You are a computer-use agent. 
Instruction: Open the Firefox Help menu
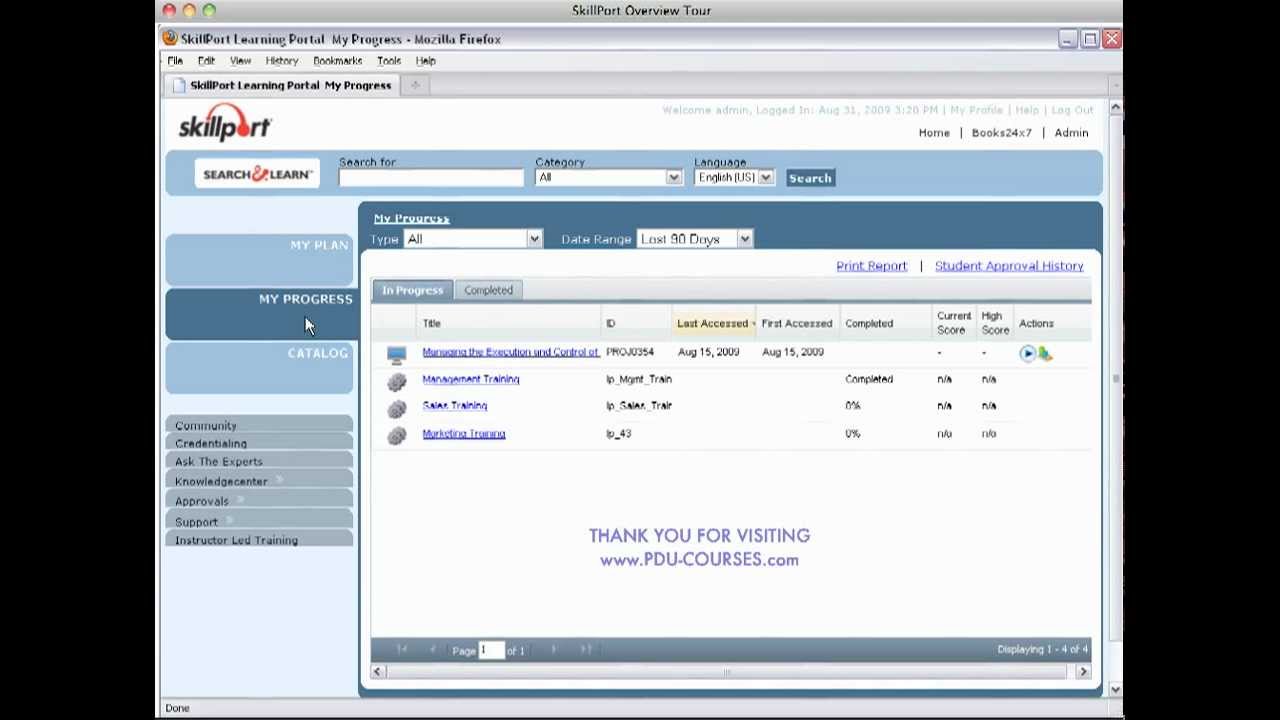(x=425, y=61)
